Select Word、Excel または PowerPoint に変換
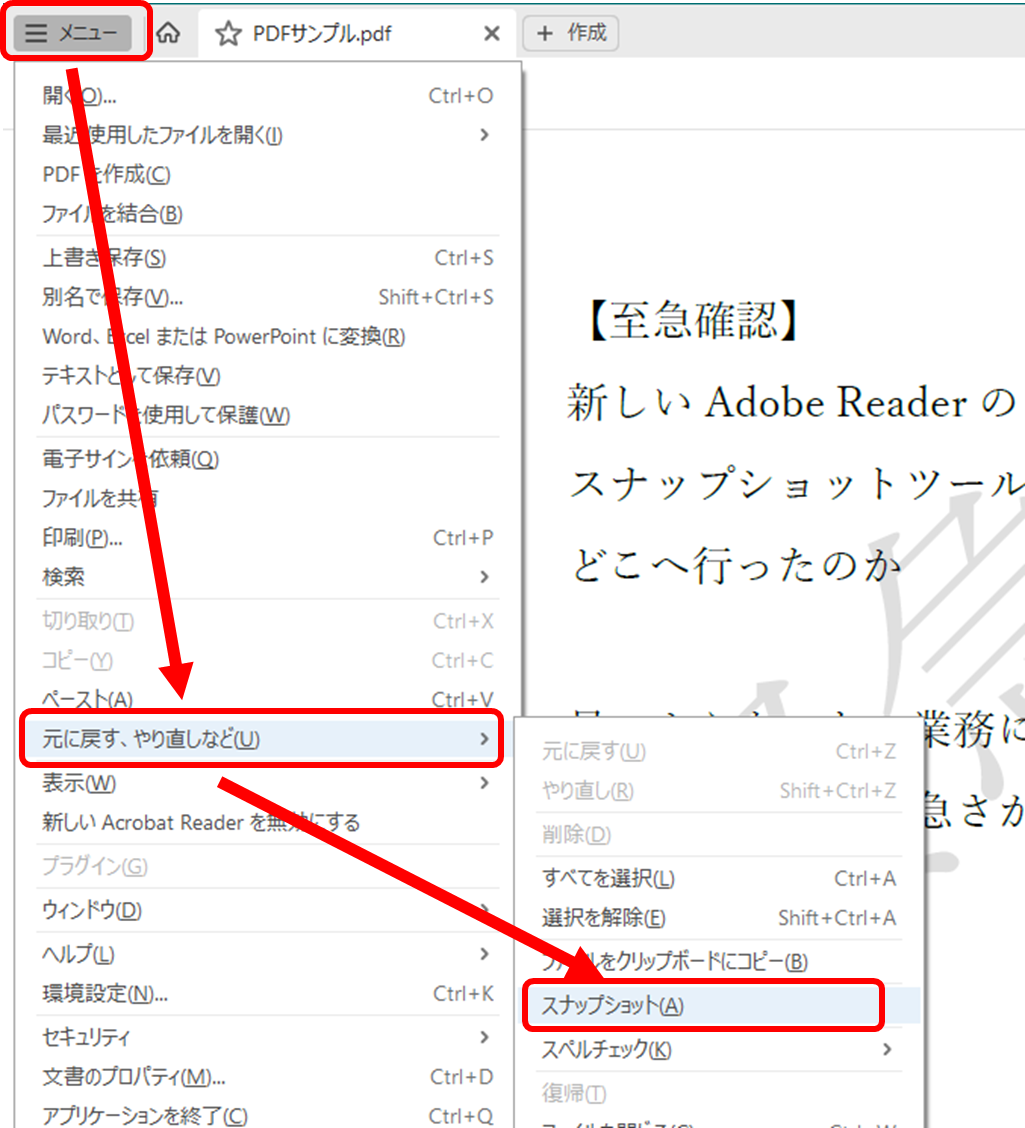Image resolution: width=1025 pixels, height=1128 pixels. click(x=268, y=337)
